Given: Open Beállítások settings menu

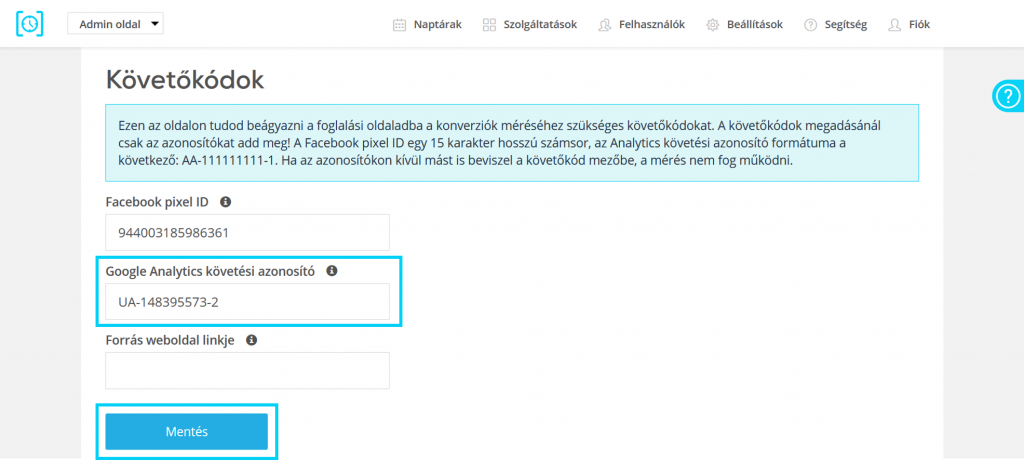Looking at the screenshot, I should (x=744, y=25).
